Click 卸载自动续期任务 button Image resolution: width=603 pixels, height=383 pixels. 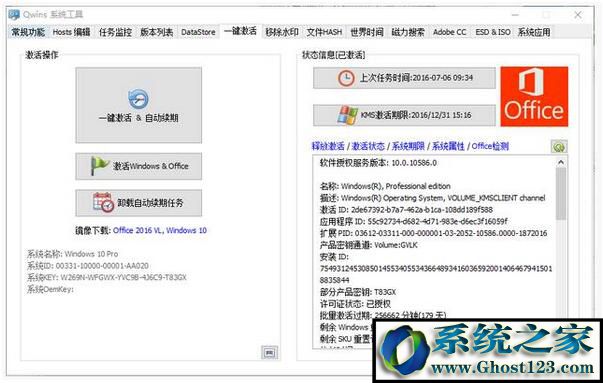(x=138, y=203)
